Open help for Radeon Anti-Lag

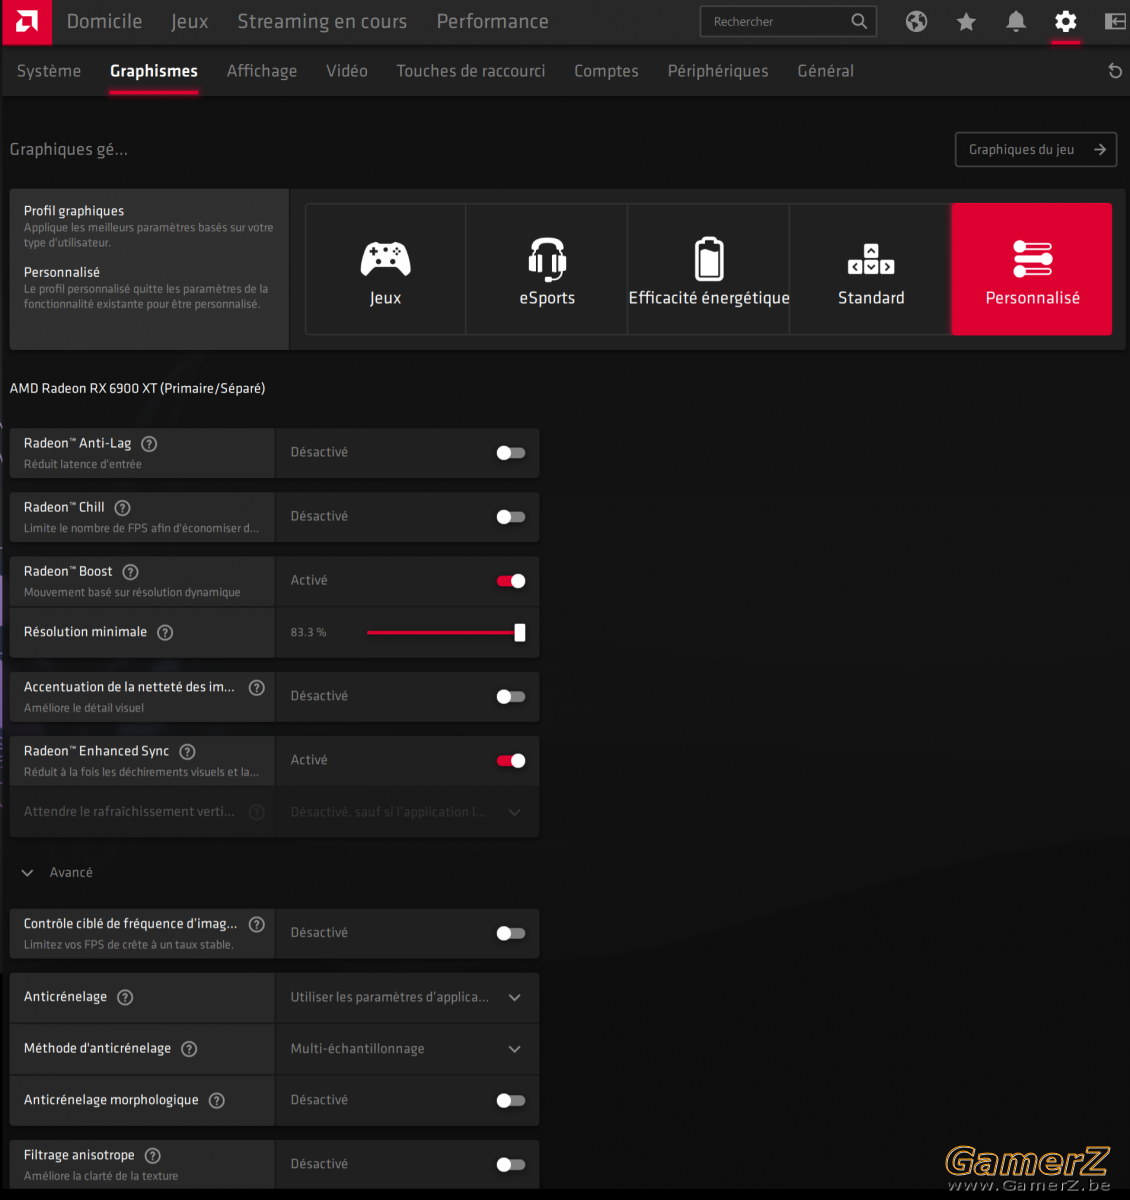point(149,444)
